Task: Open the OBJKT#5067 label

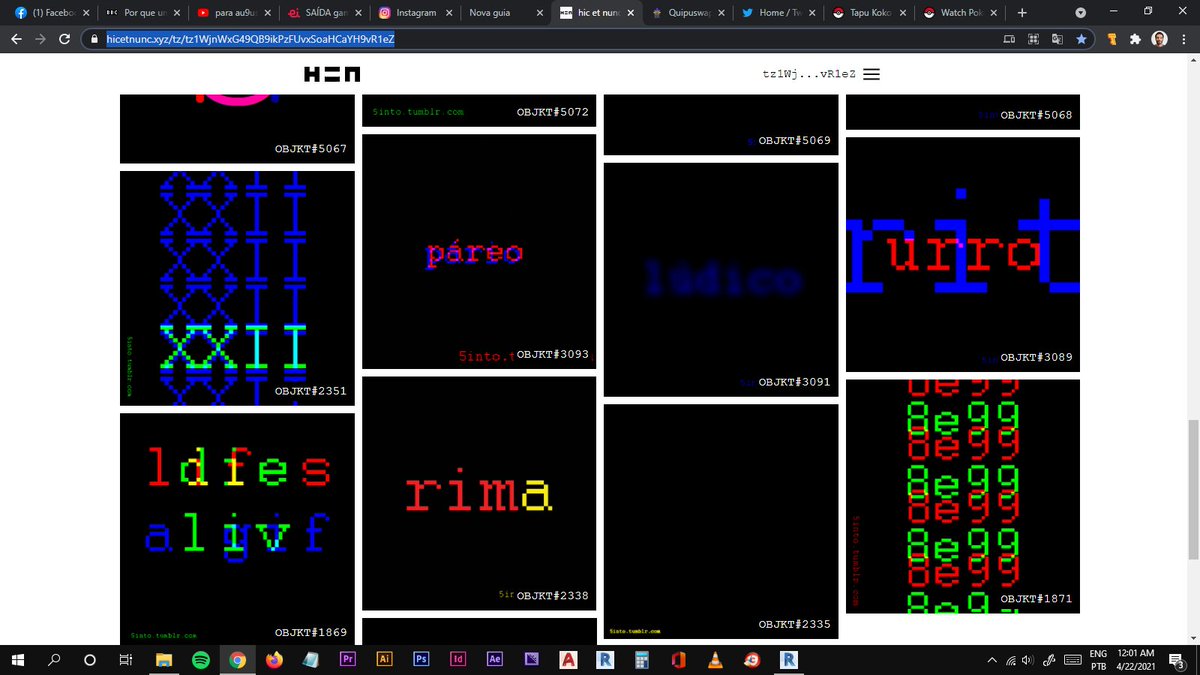Action: (311, 149)
